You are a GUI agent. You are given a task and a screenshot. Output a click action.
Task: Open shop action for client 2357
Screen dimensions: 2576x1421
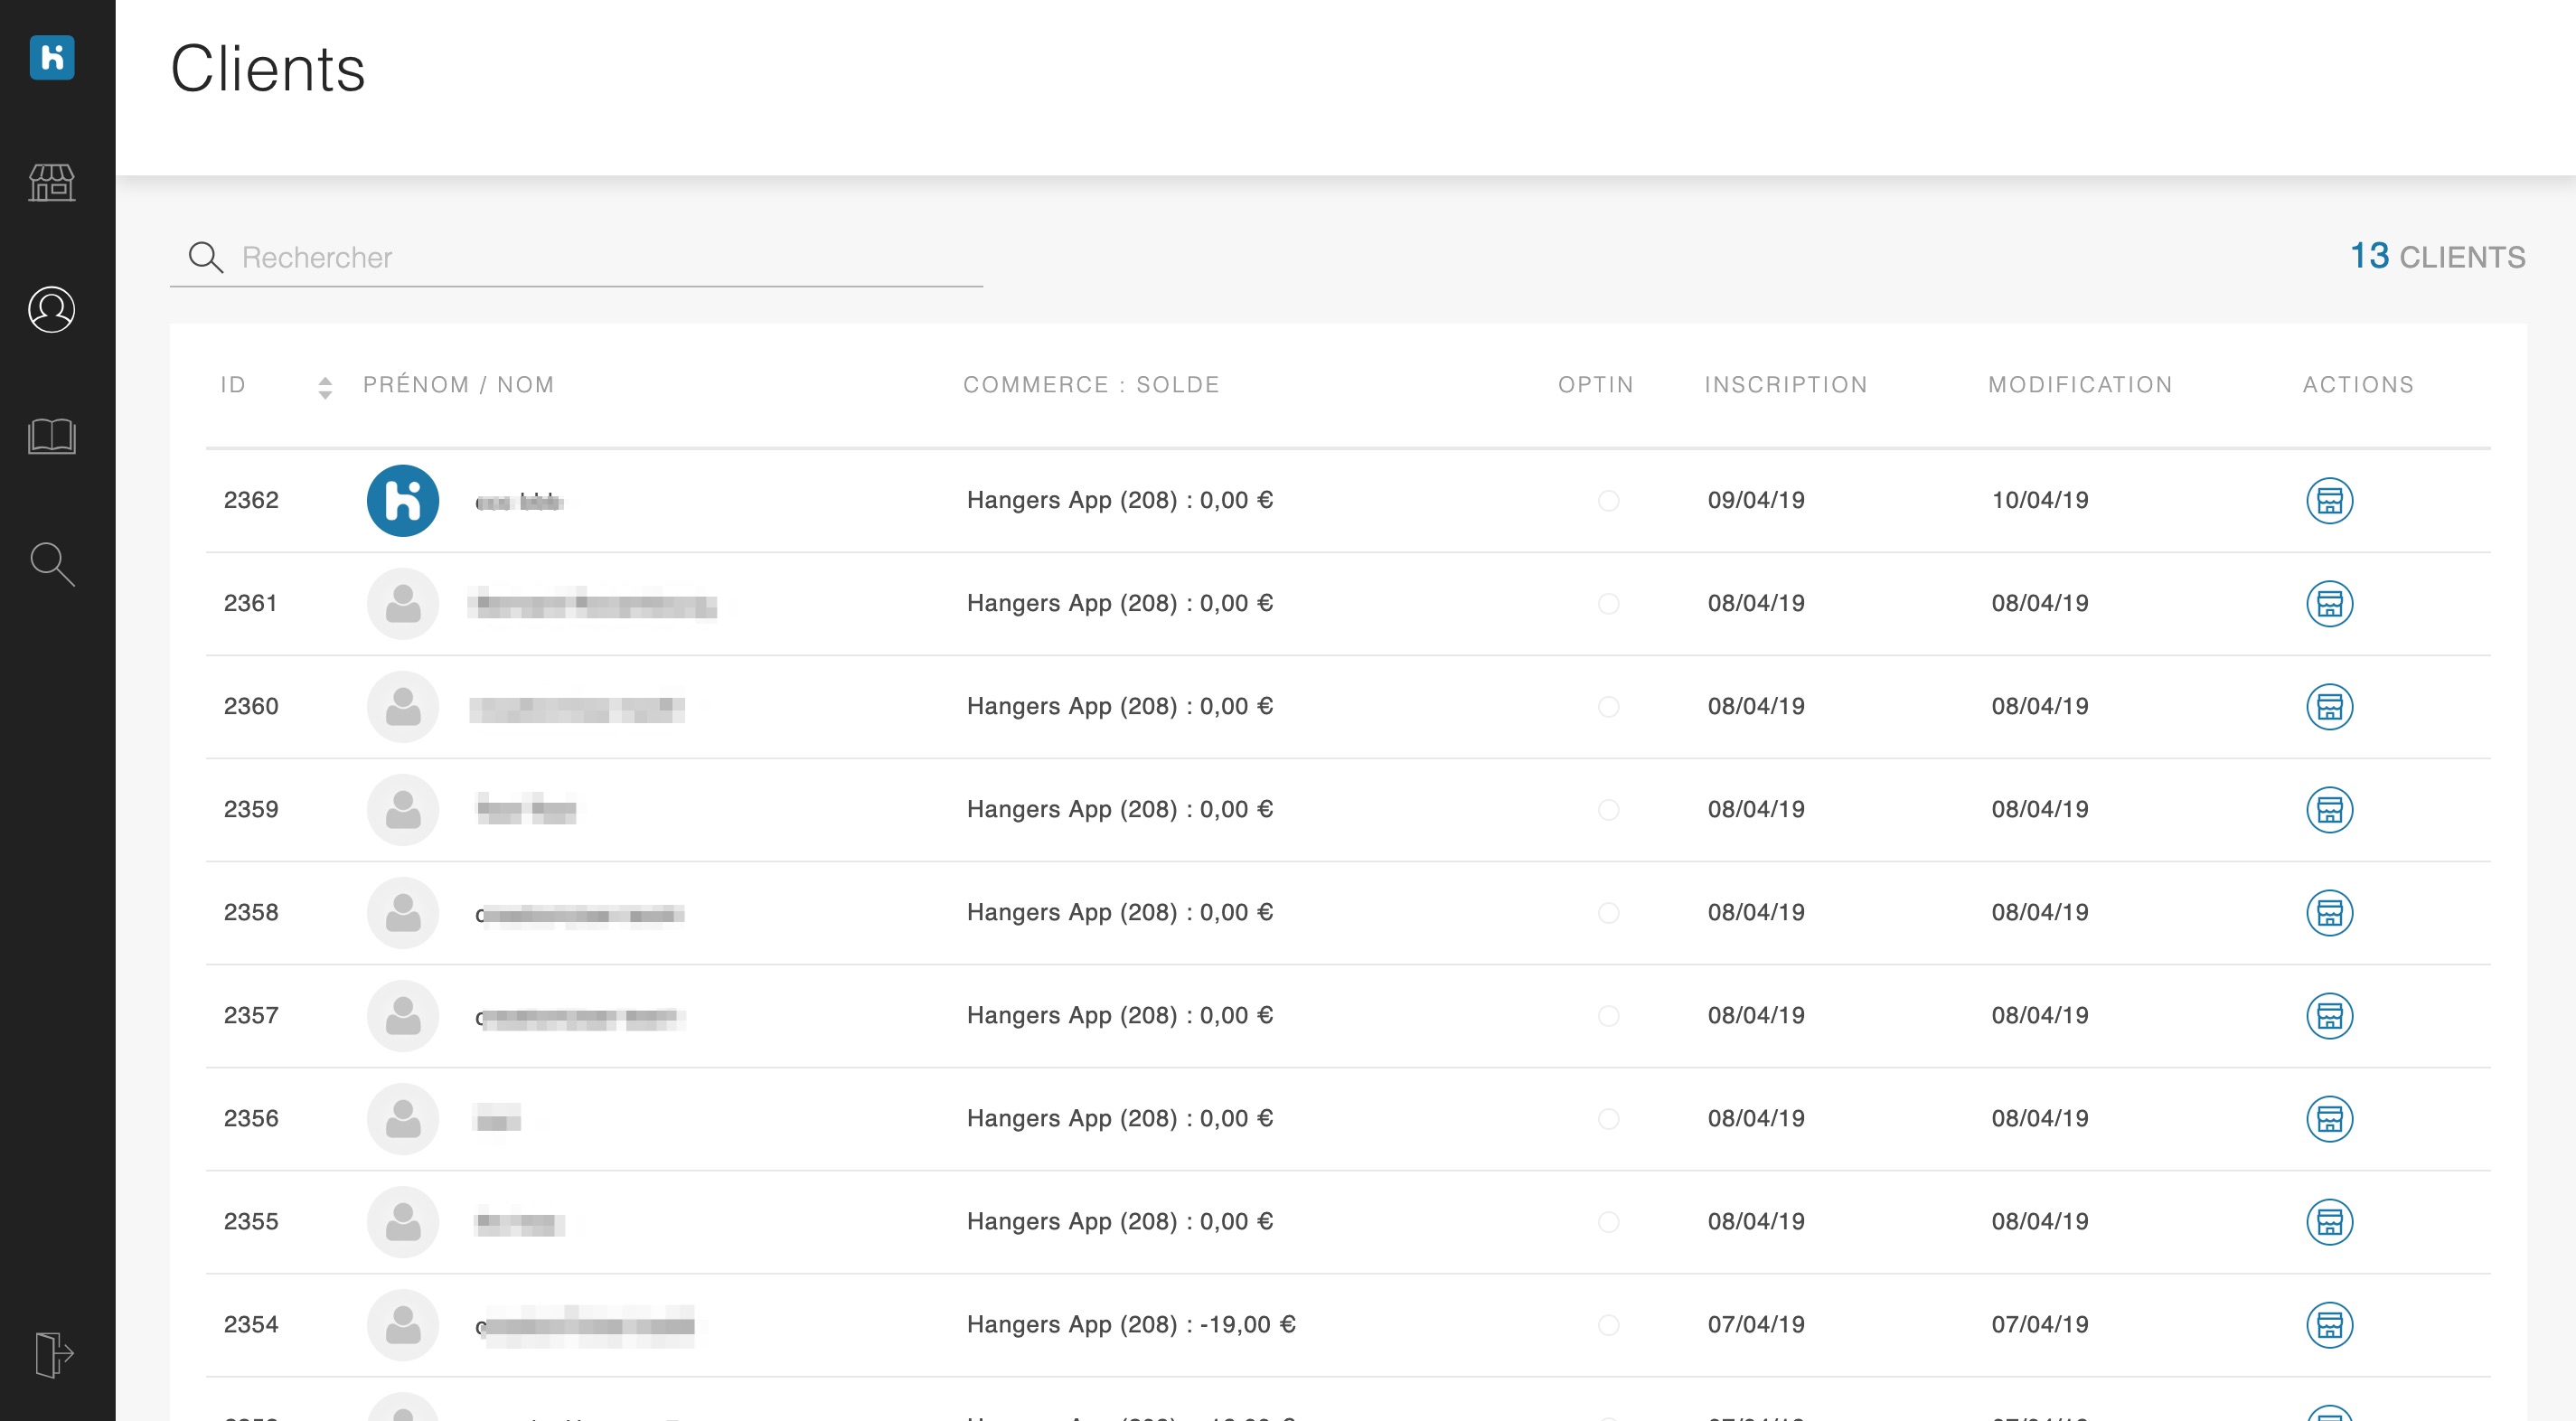[x=2329, y=1015]
